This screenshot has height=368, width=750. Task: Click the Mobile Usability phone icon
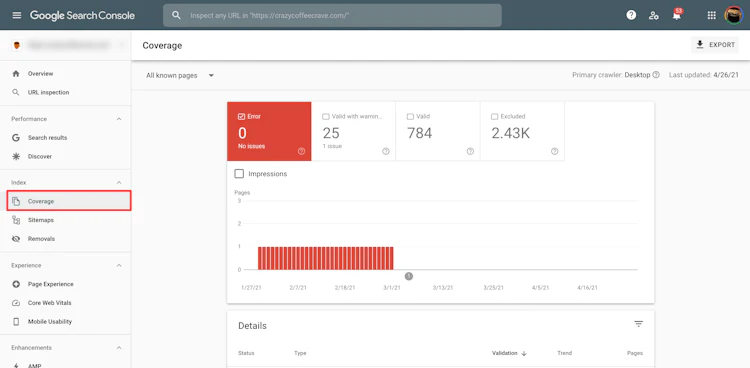coord(16,322)
